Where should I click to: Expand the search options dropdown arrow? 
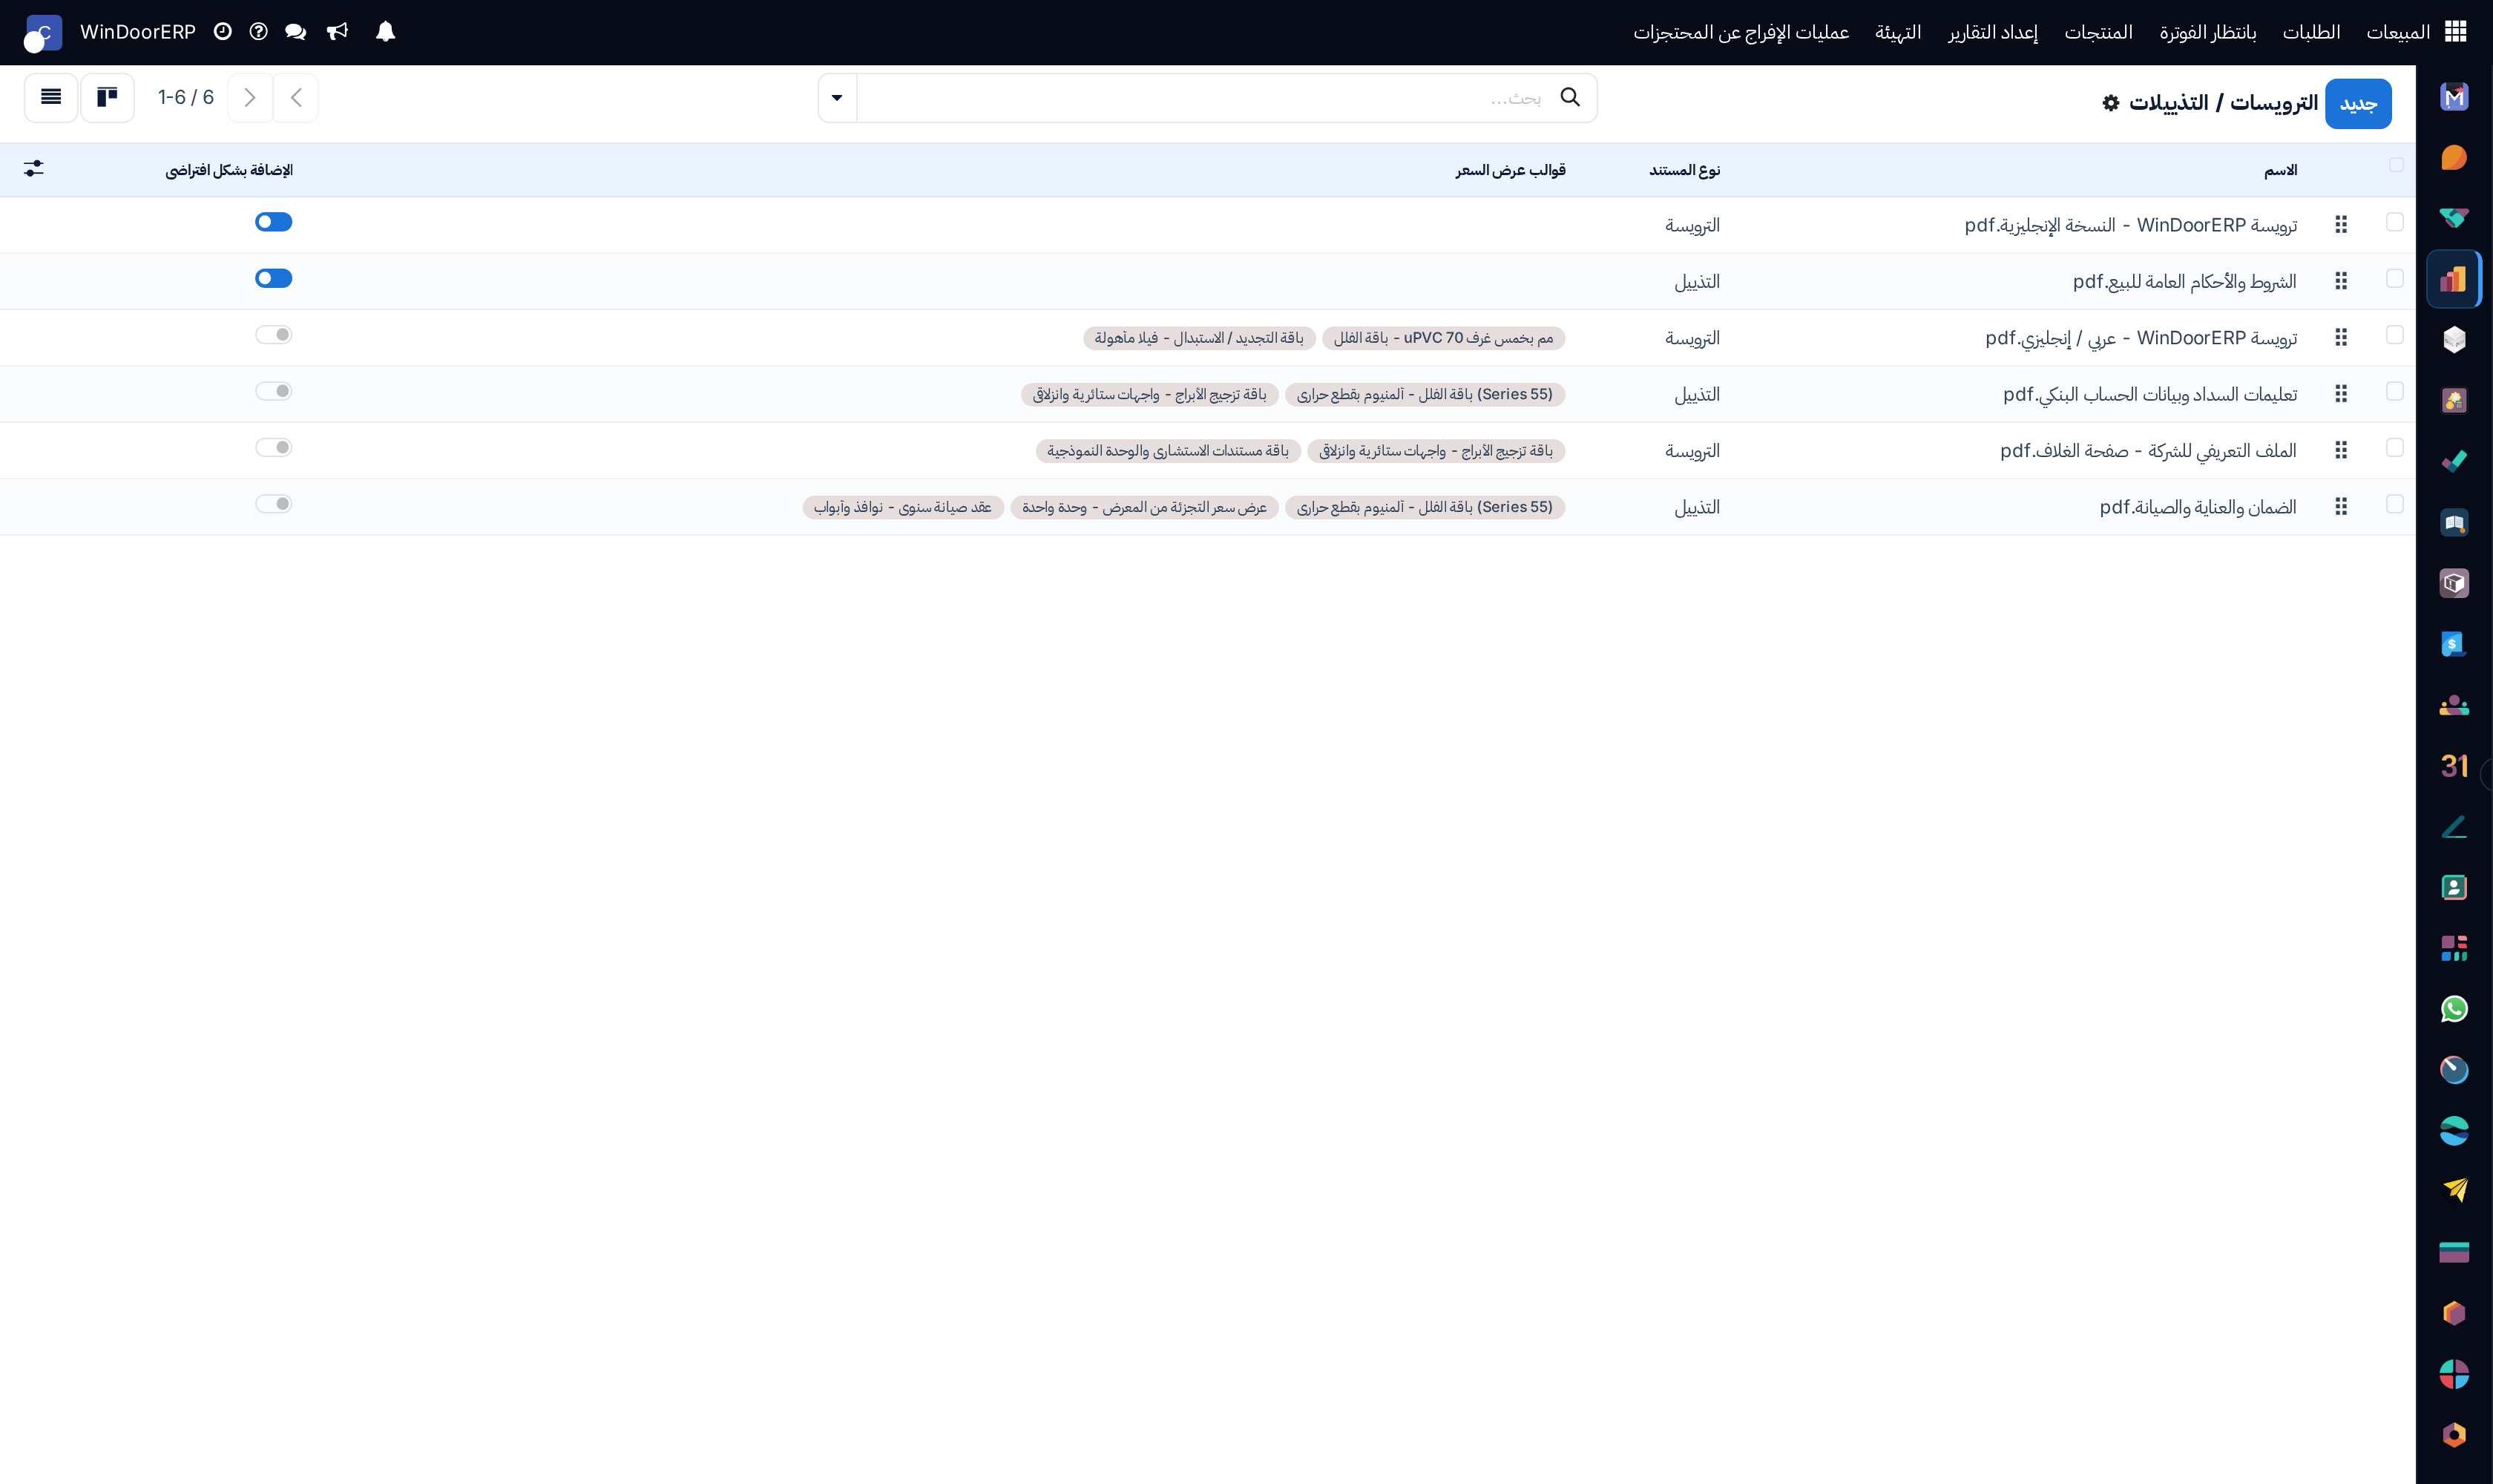pos(837,98)
